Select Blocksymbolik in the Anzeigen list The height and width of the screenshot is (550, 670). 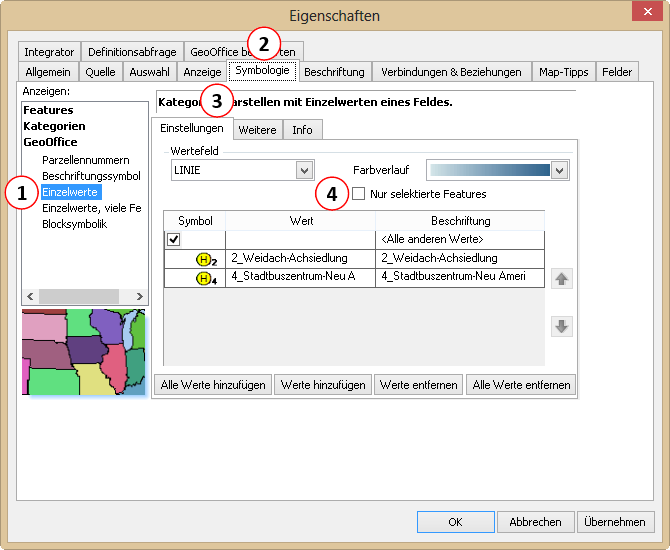(74, 224)
